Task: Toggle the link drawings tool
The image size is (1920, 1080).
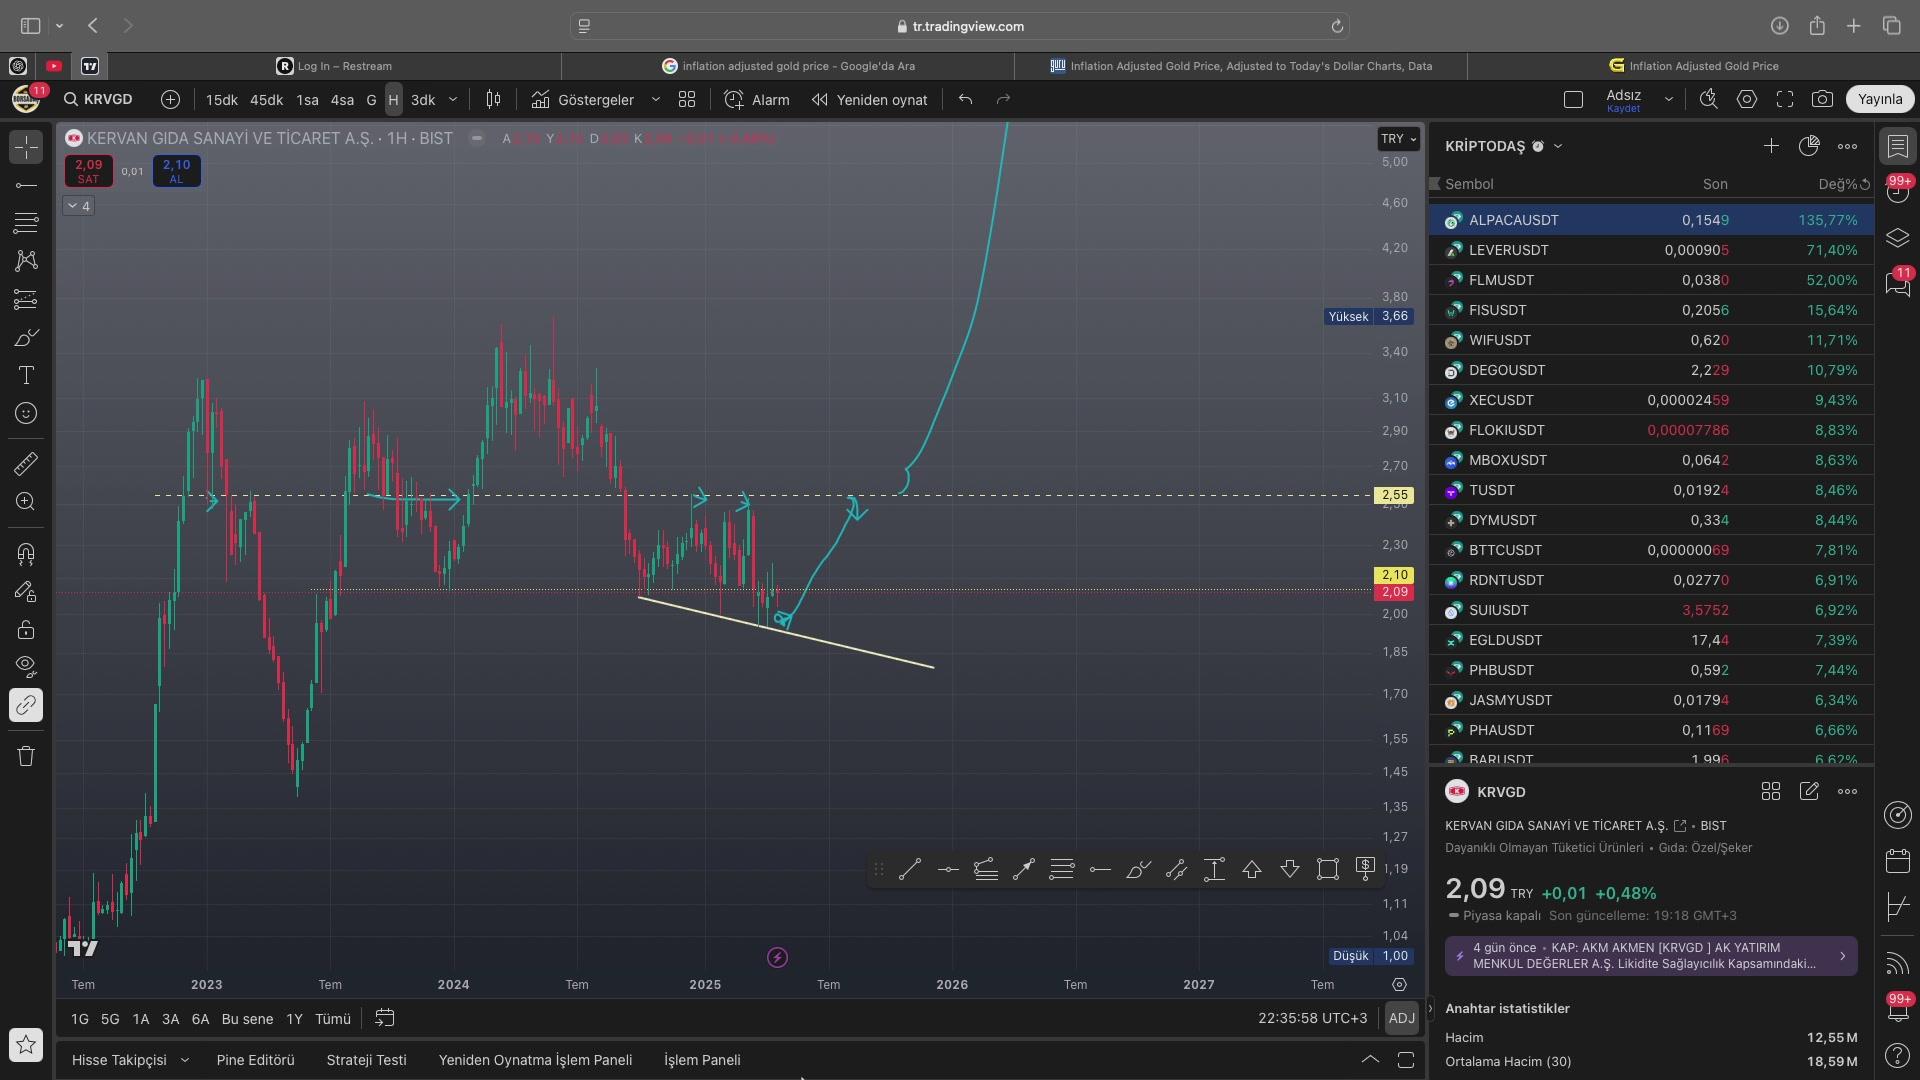Action: [26, 705]
